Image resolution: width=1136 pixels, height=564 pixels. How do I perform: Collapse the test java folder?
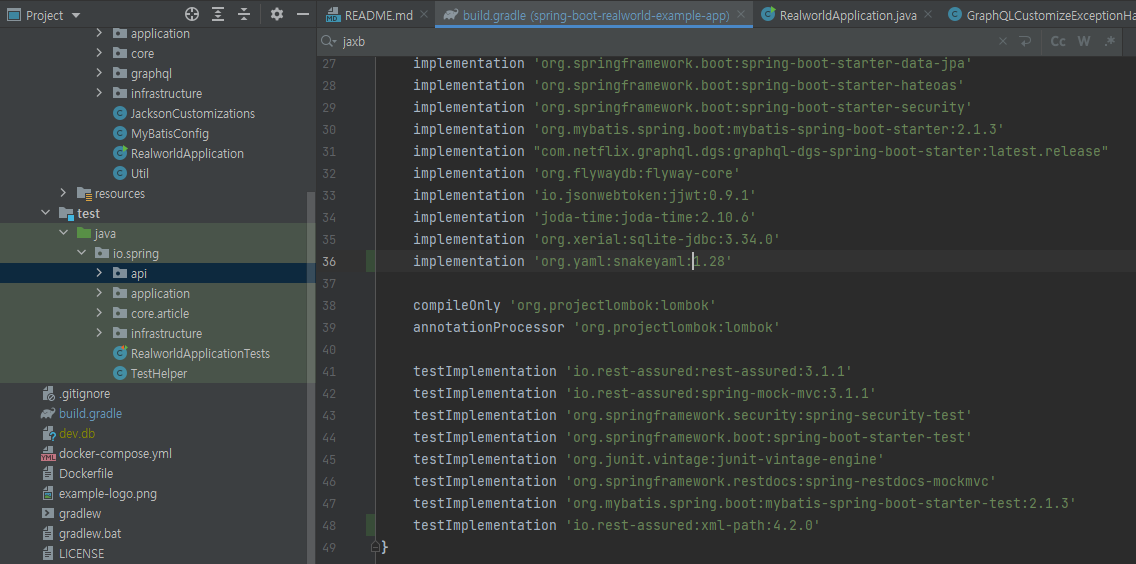click(x=63, y=233)
